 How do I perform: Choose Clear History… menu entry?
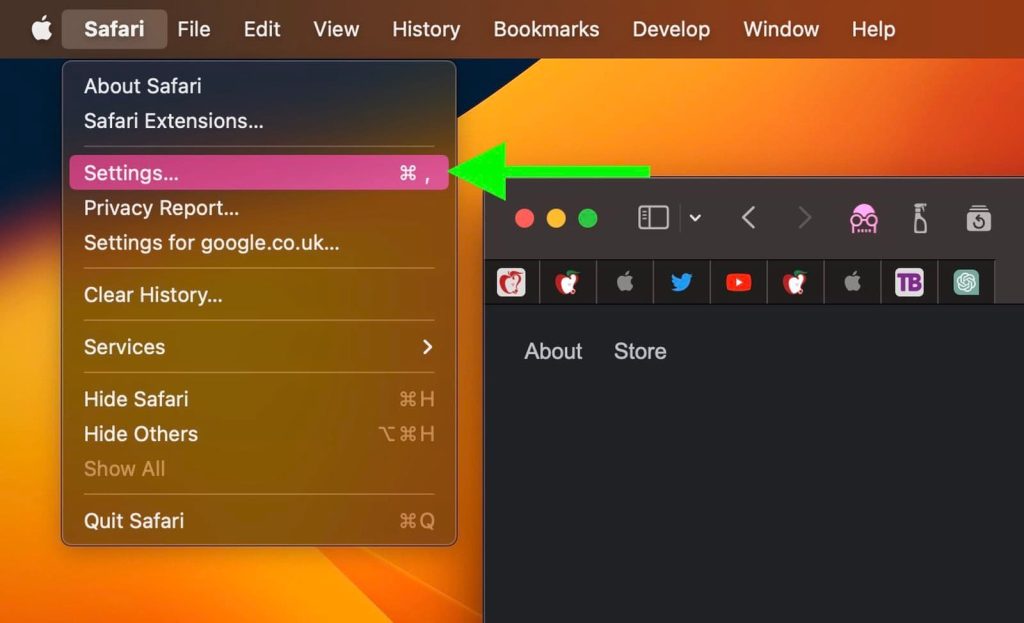[259, 295]
